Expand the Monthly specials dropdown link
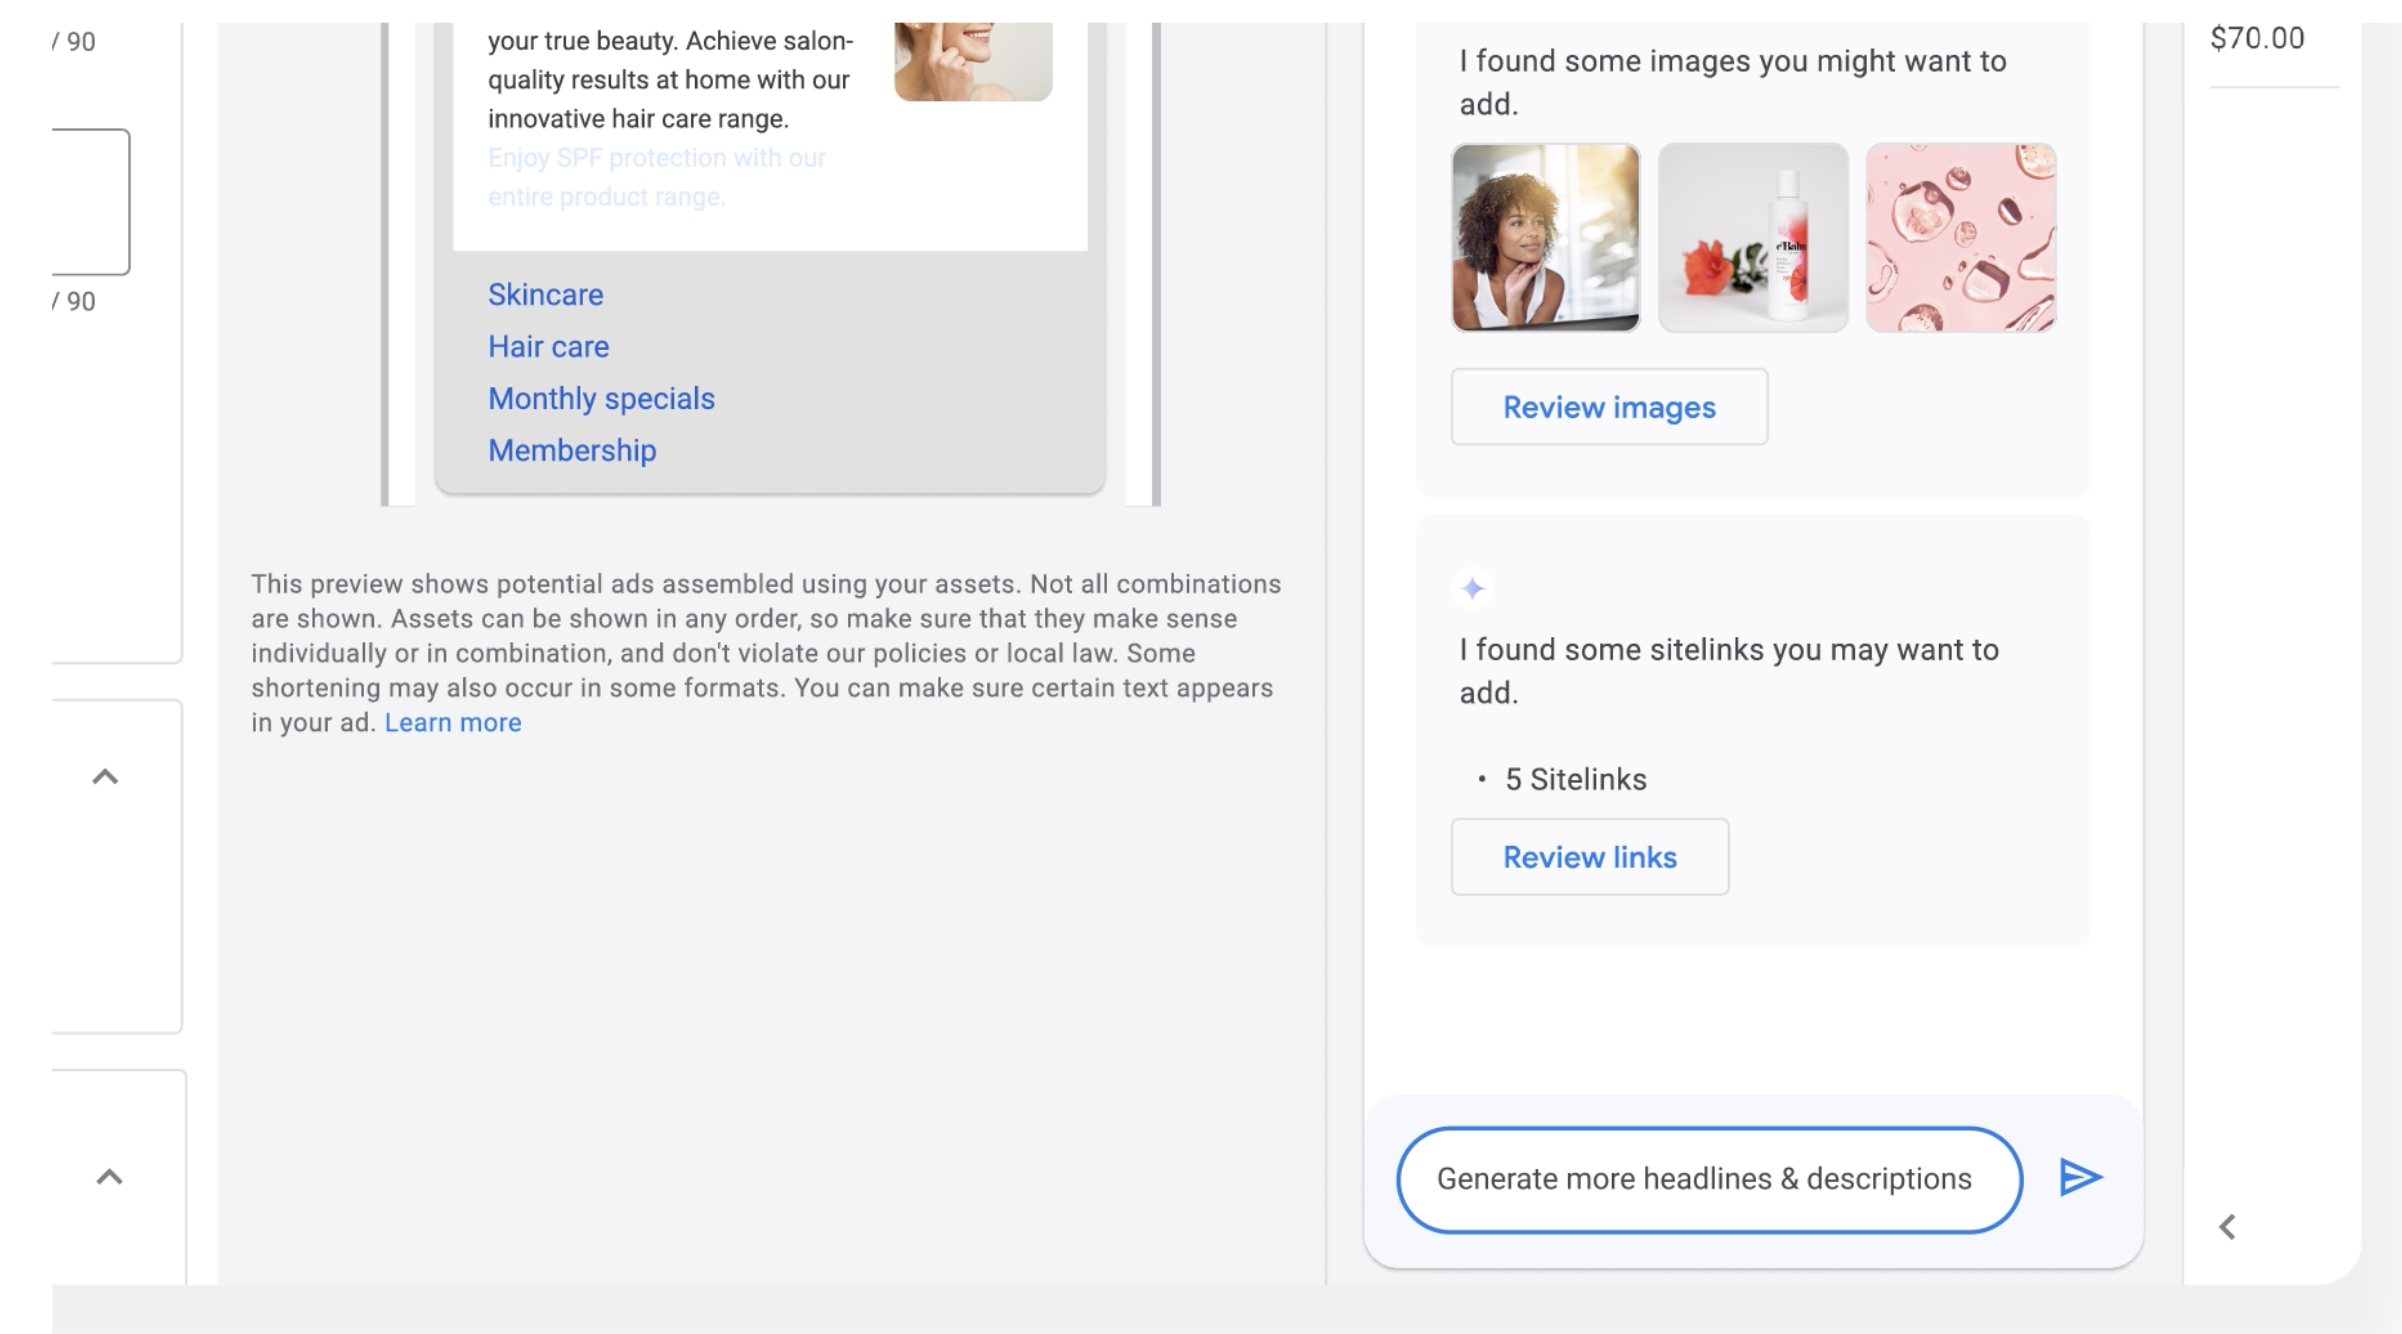Image resolution: width=2402 pixels, height=1334 pixels. coord(601,396)
